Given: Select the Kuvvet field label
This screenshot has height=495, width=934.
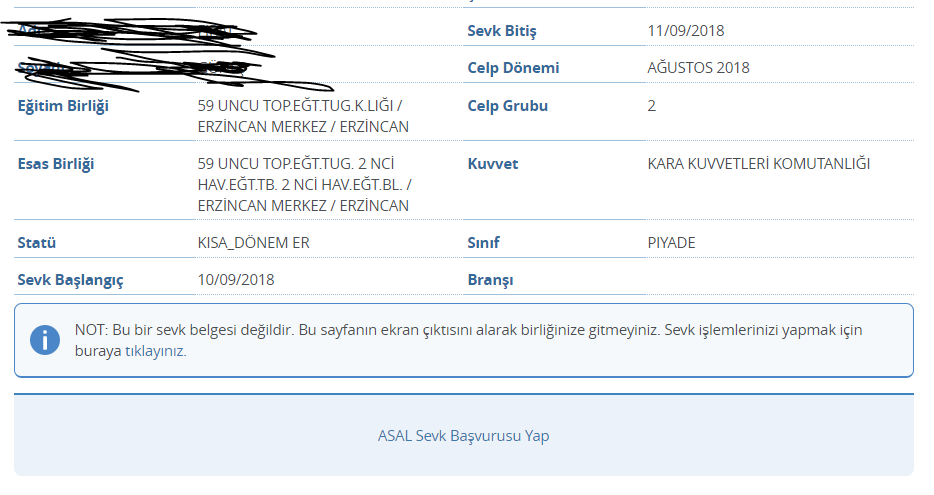Looking at the screenshot, I should (493, 164).
